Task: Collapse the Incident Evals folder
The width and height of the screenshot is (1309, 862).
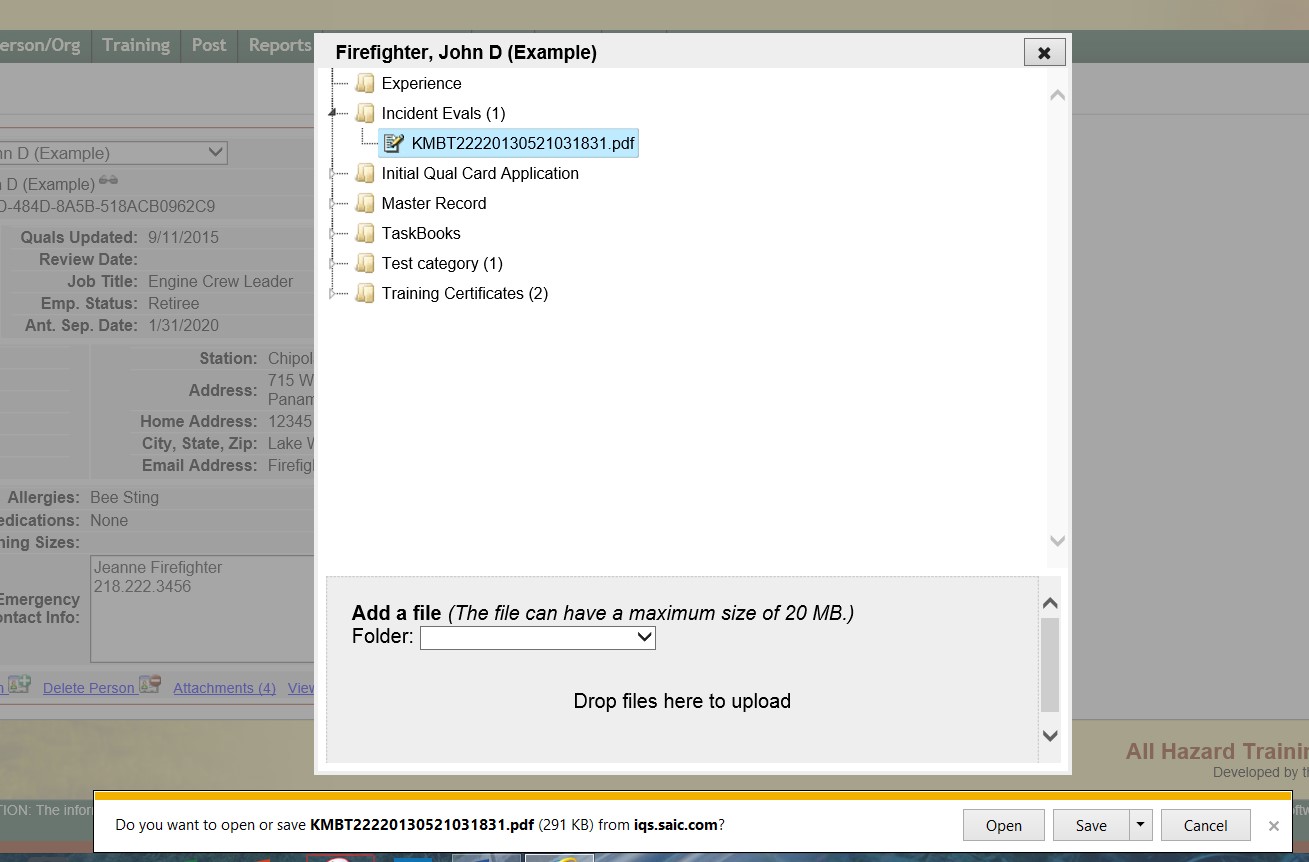Action: click(x=333, y=113)
